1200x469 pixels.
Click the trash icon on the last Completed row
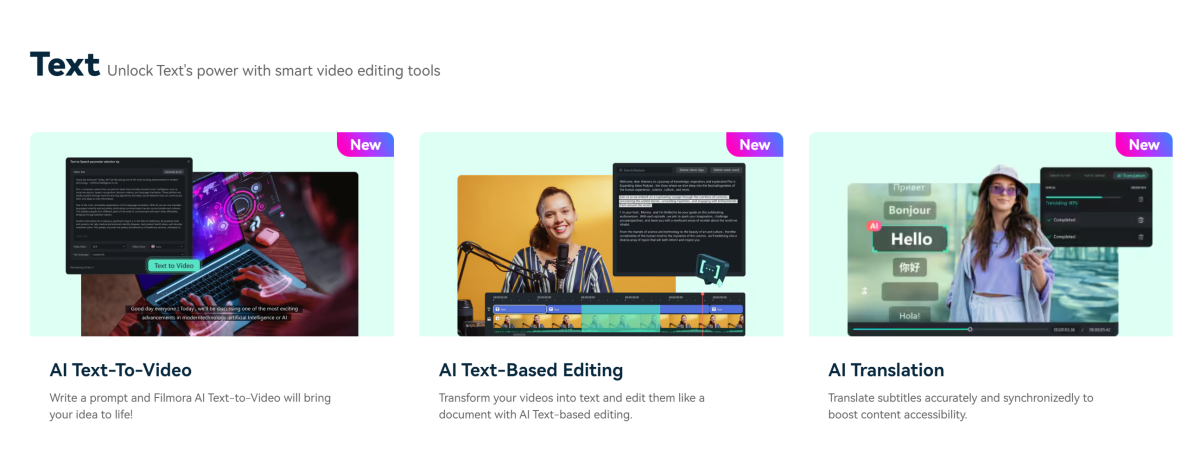[1140, 237]
